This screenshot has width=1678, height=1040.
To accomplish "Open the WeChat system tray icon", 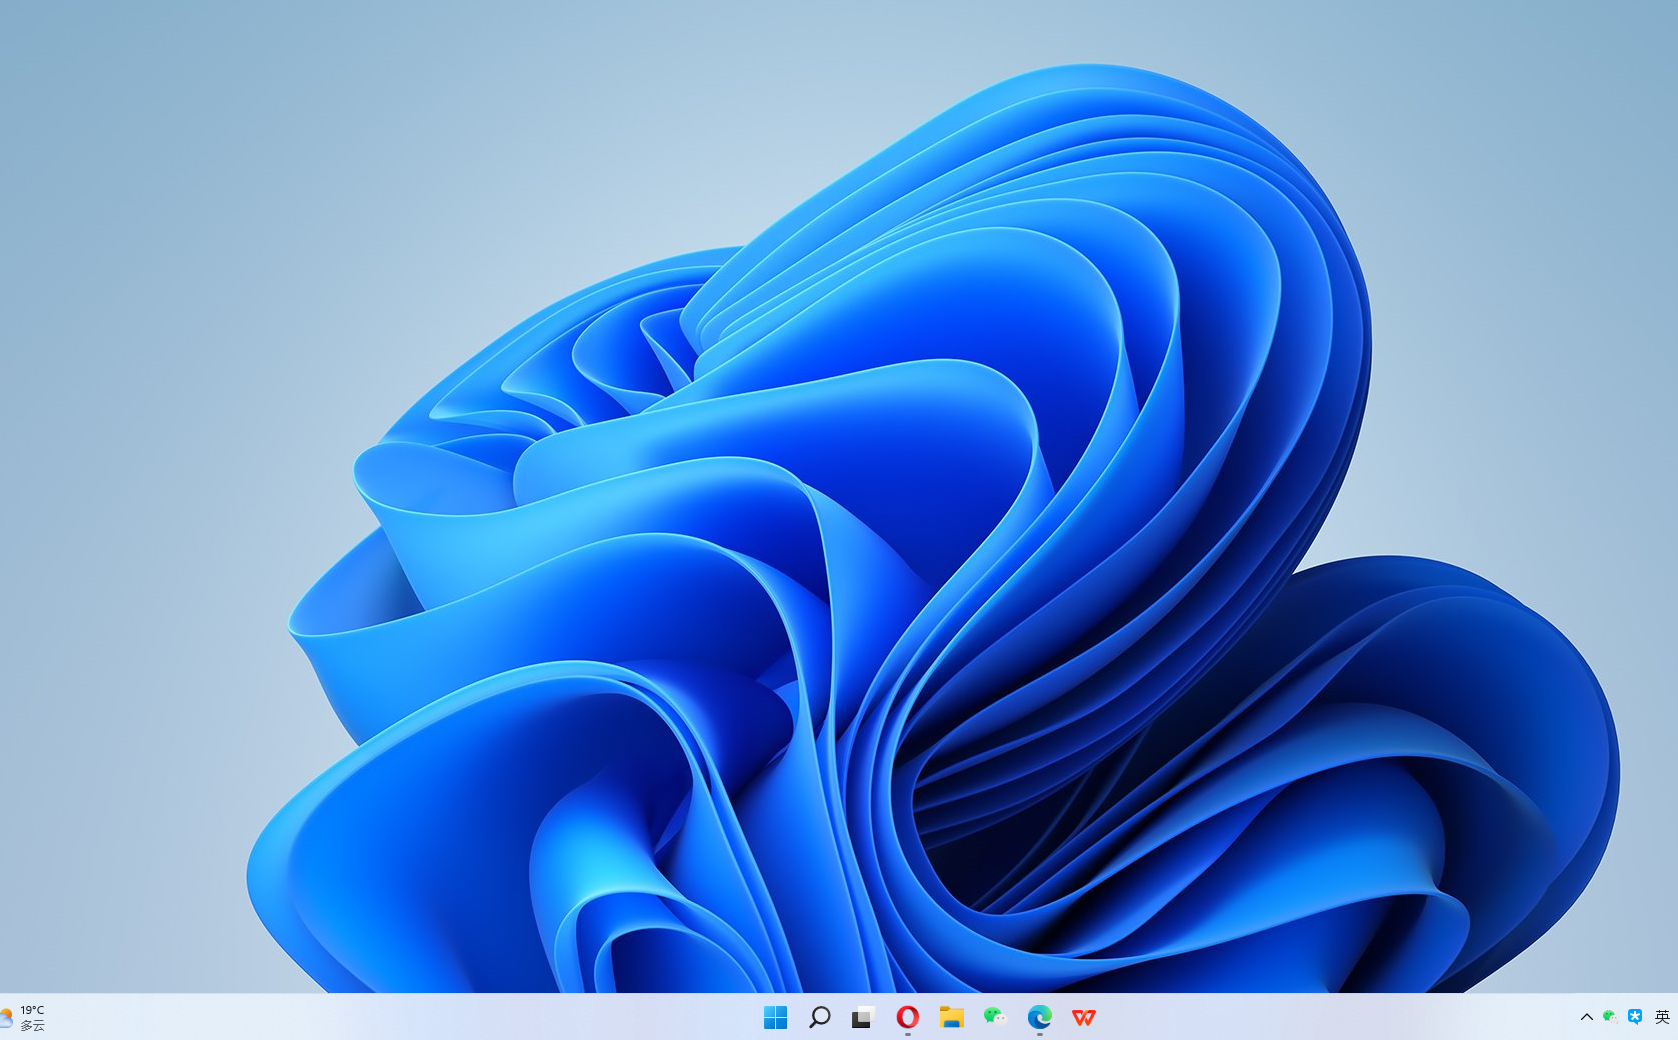I will [1610, 1017].
